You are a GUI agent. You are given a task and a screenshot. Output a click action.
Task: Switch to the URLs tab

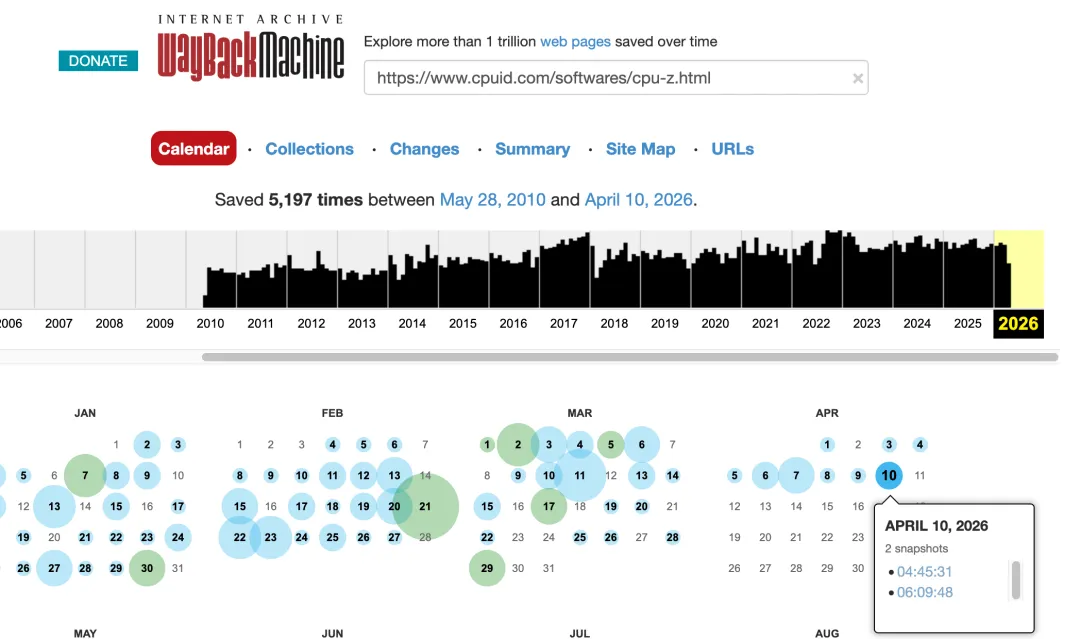pyautogui.click(x=733, y=149)
